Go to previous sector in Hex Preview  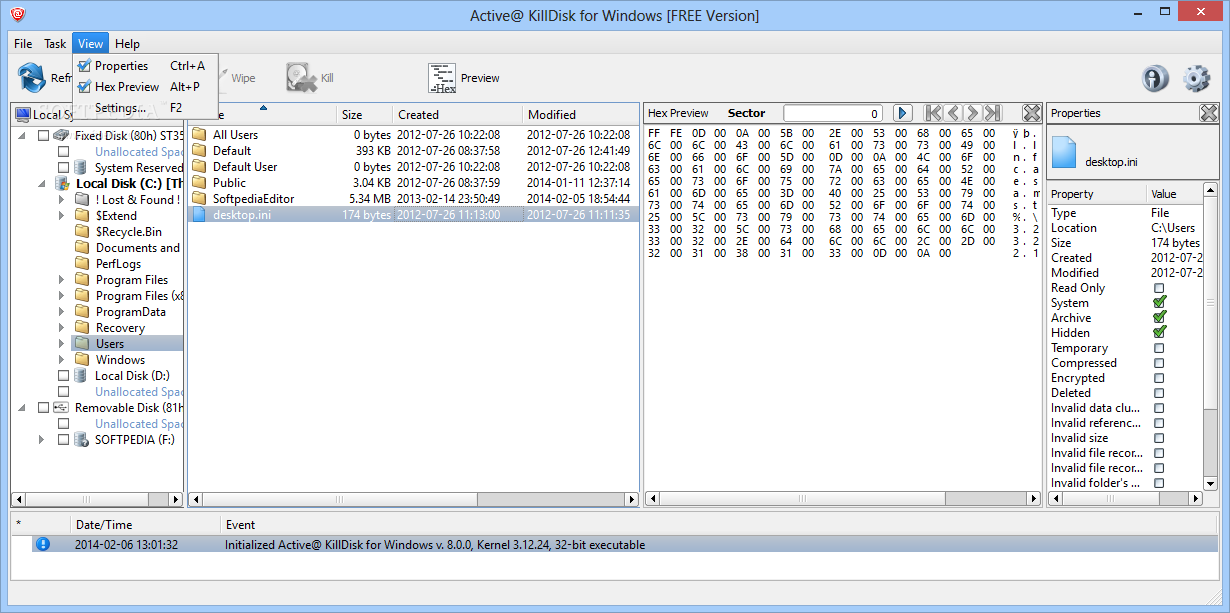tap(953, 113)
